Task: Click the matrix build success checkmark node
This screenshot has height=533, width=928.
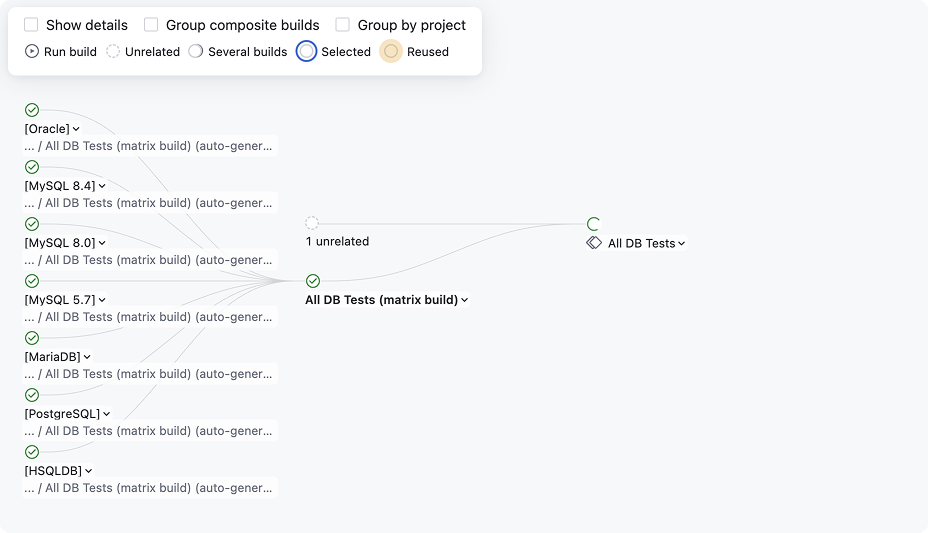Action: click(x=313, y=281)
